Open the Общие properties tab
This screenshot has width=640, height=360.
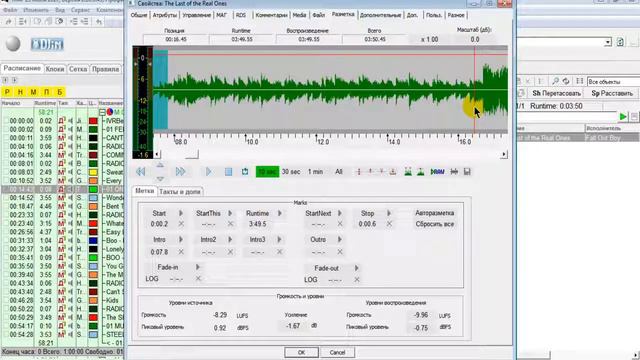point(139,15)
